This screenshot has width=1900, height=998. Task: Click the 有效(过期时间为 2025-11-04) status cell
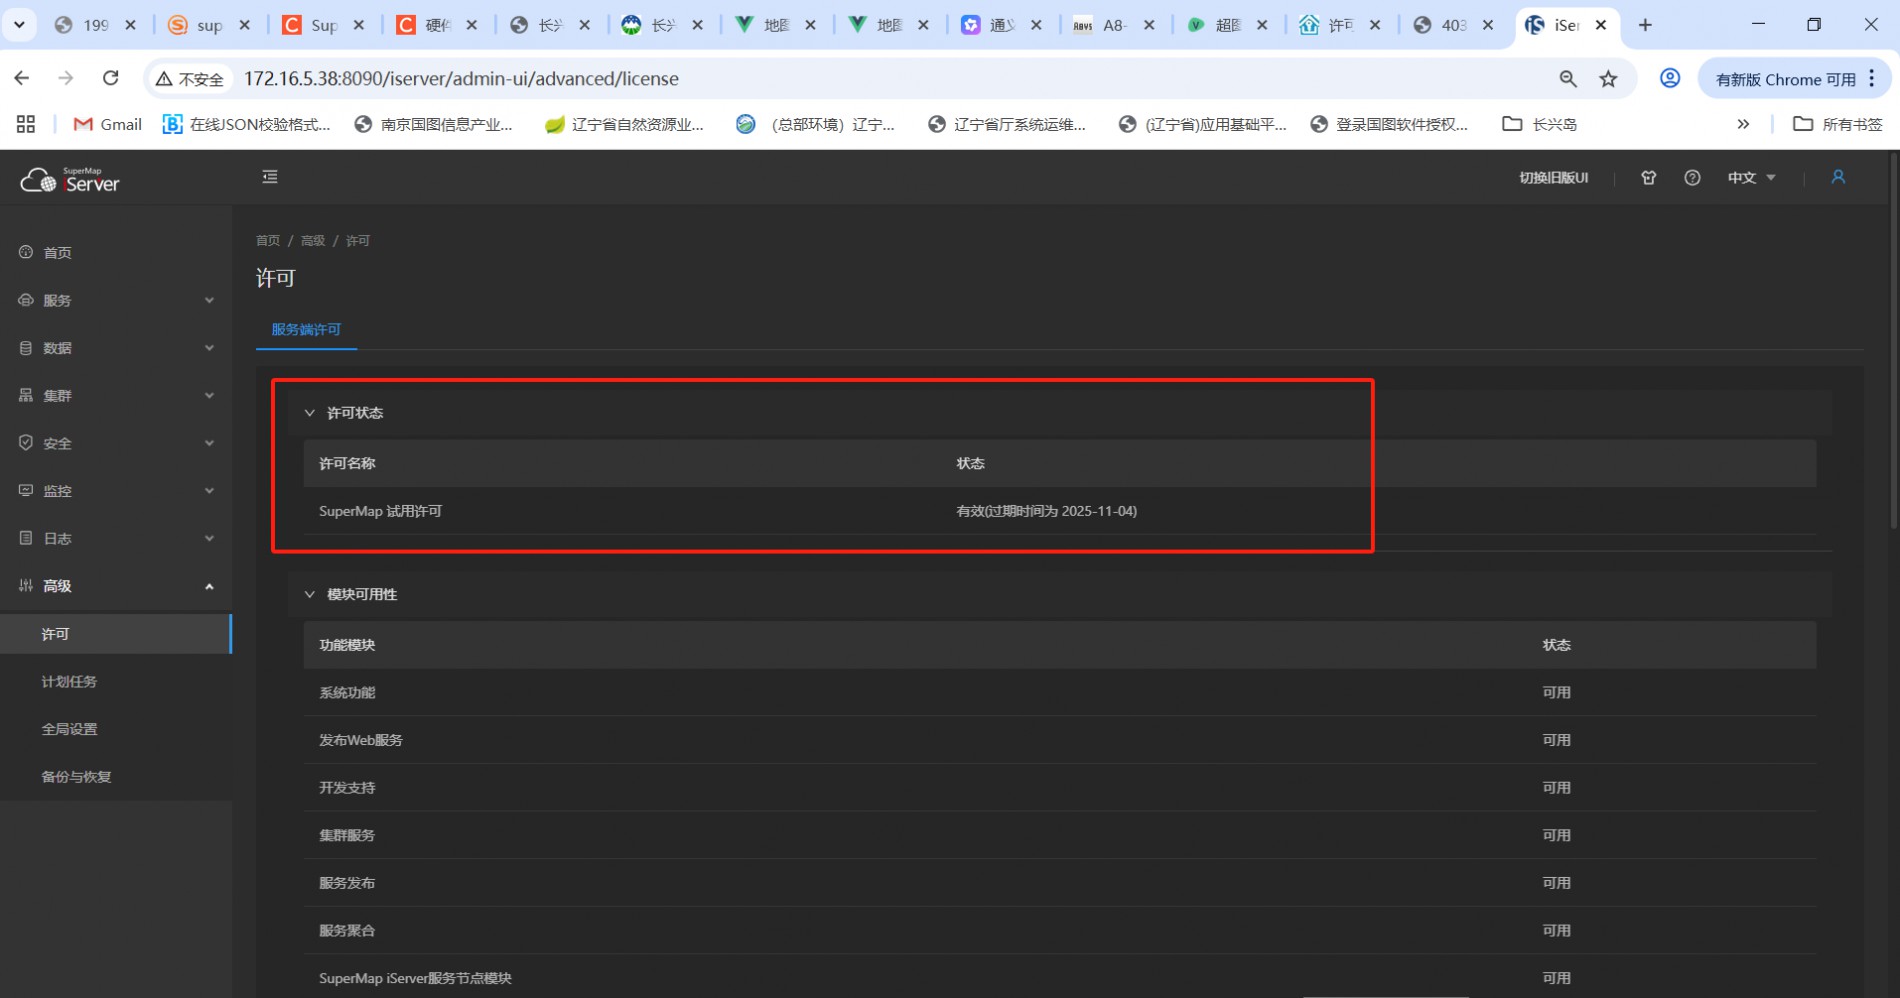pos(1046,511)
